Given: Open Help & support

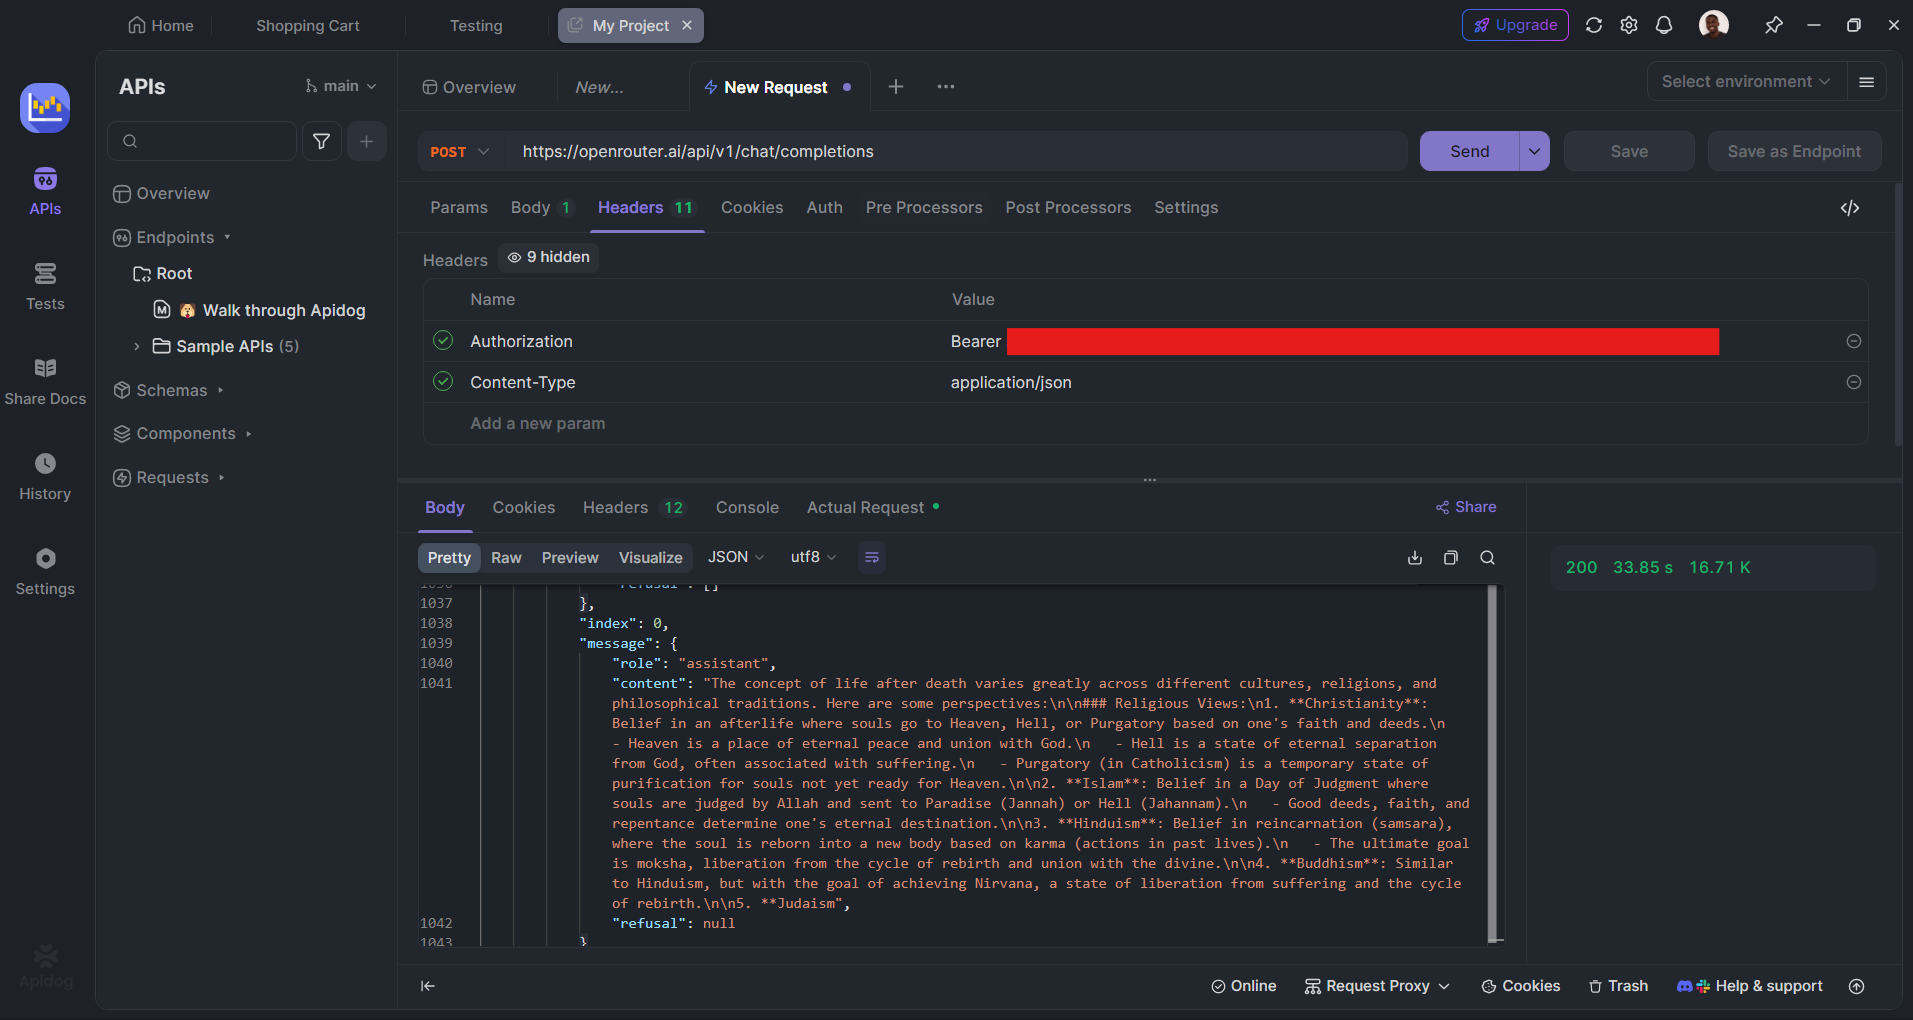Looking at the screenshot, I should [x=1750, y=986].
